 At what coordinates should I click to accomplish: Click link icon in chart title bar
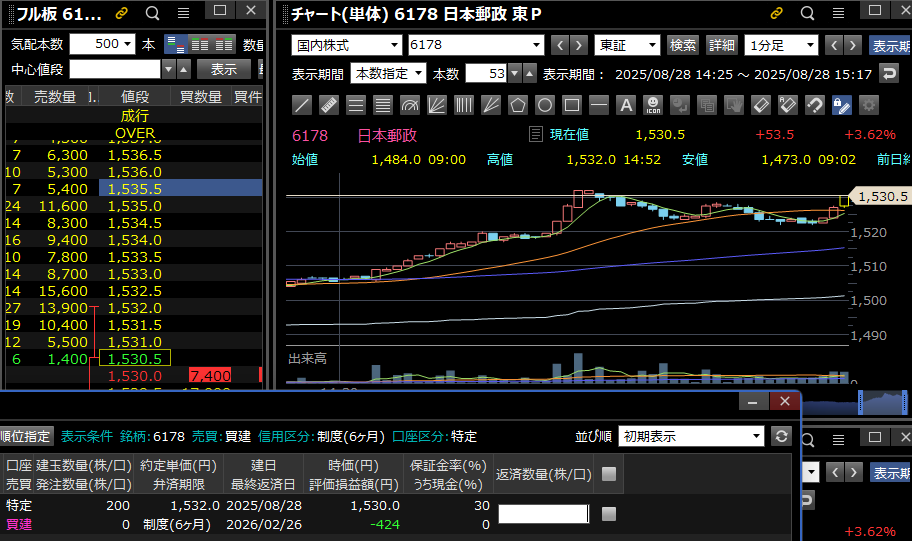[776, 13]
